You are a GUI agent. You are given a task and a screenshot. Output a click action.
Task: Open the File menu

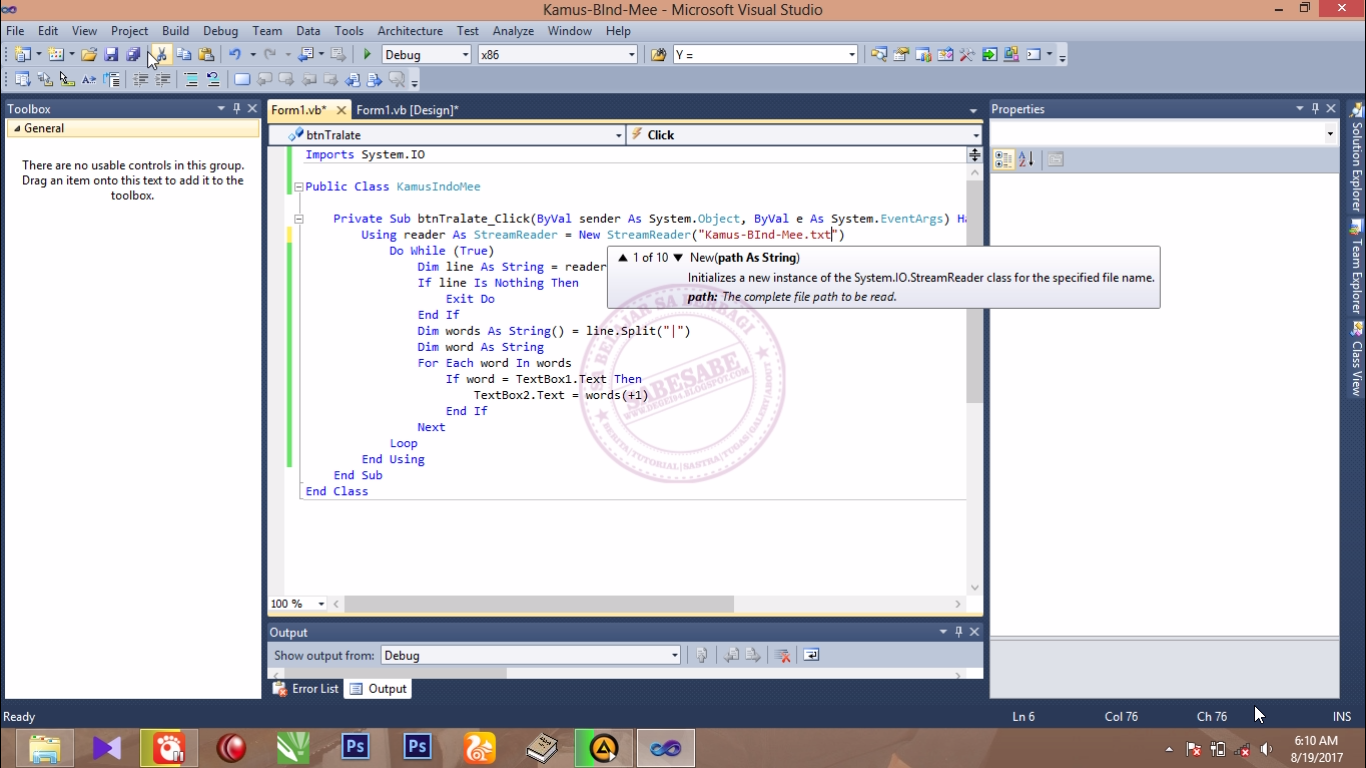coord(15,31)
